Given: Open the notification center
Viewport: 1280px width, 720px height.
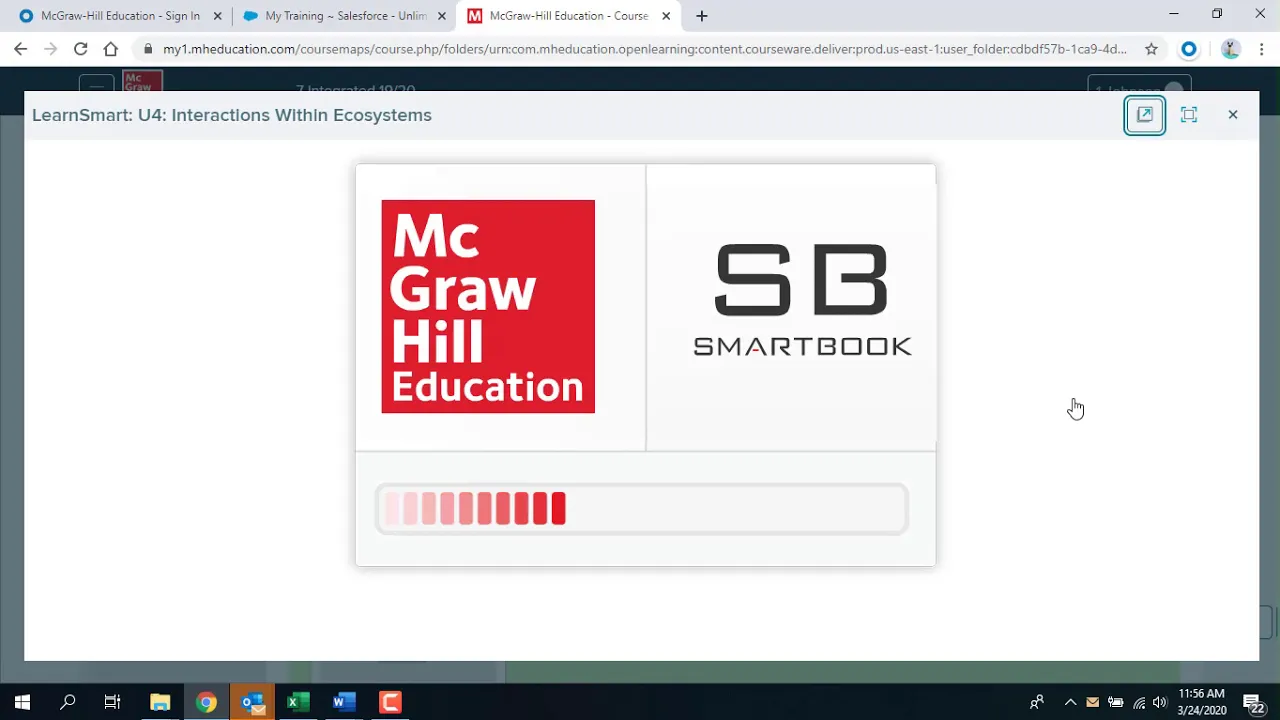Looking at the screenshot, I should coord(1254,702).
